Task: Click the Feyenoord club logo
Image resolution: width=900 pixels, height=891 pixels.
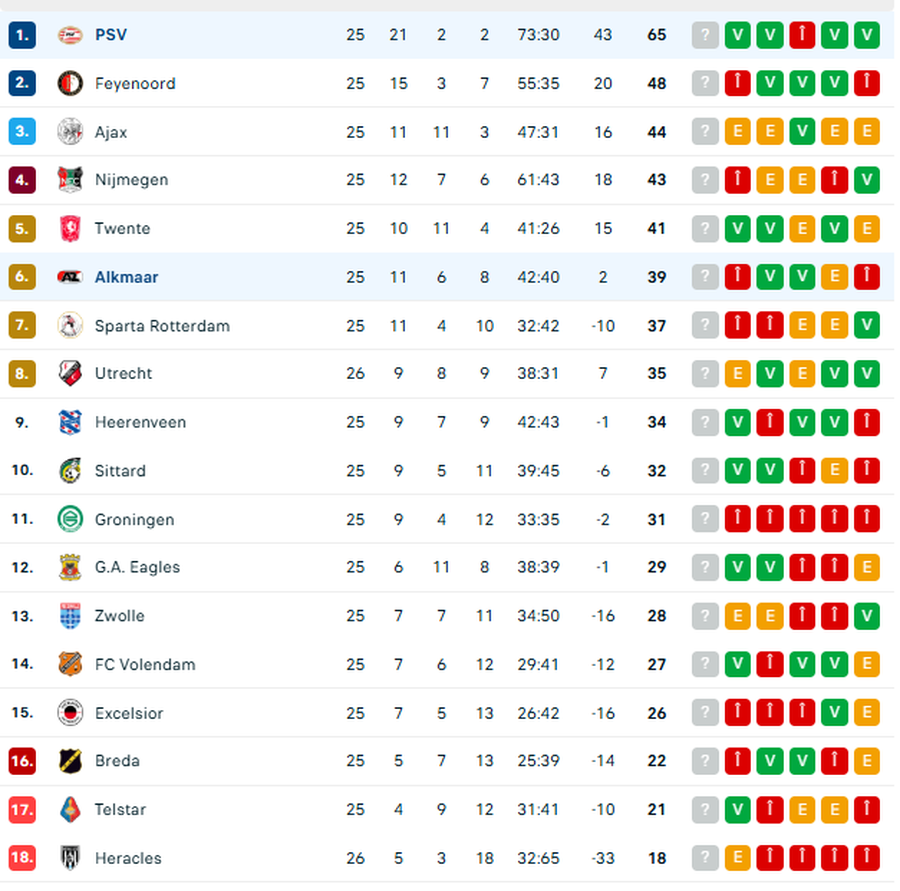Action: [70, 83]
